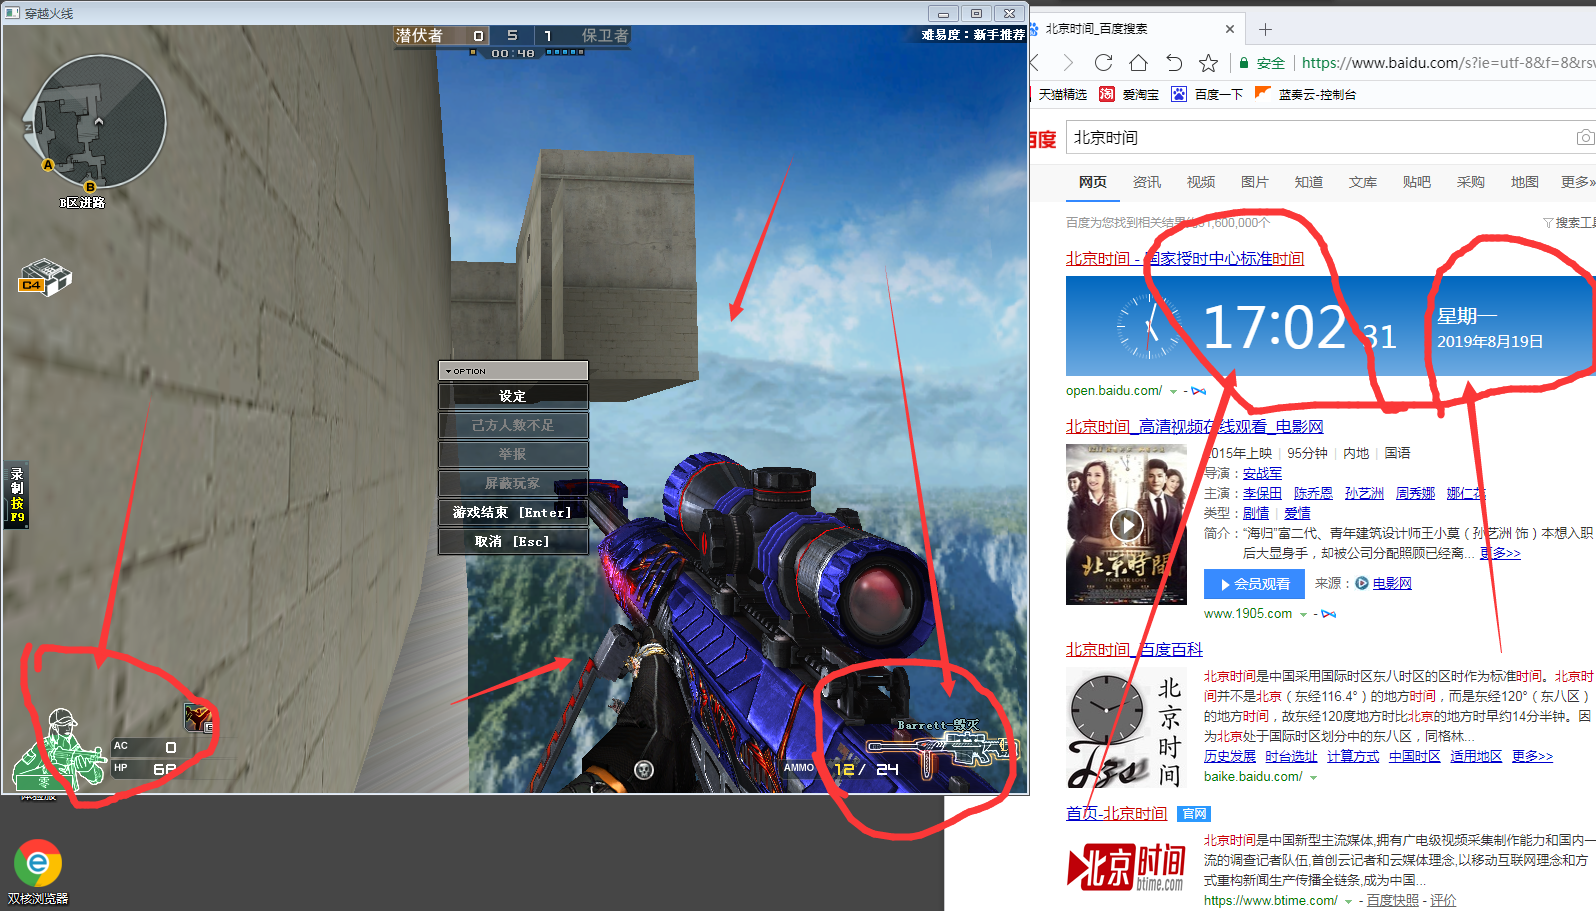
Task: Click the 北京时间 movie poster thumbnail
Action: 1126,524
